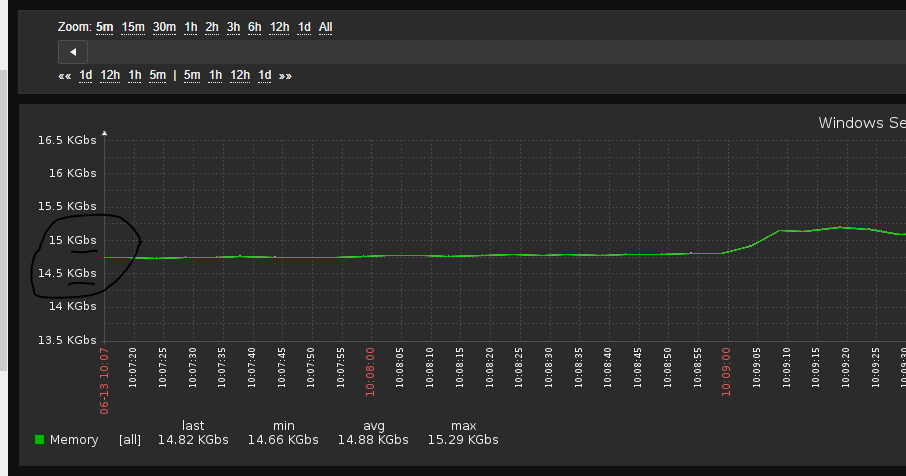Set Zoom period to 30m
Screen dimensions: 906x476
tap(164, 27)
